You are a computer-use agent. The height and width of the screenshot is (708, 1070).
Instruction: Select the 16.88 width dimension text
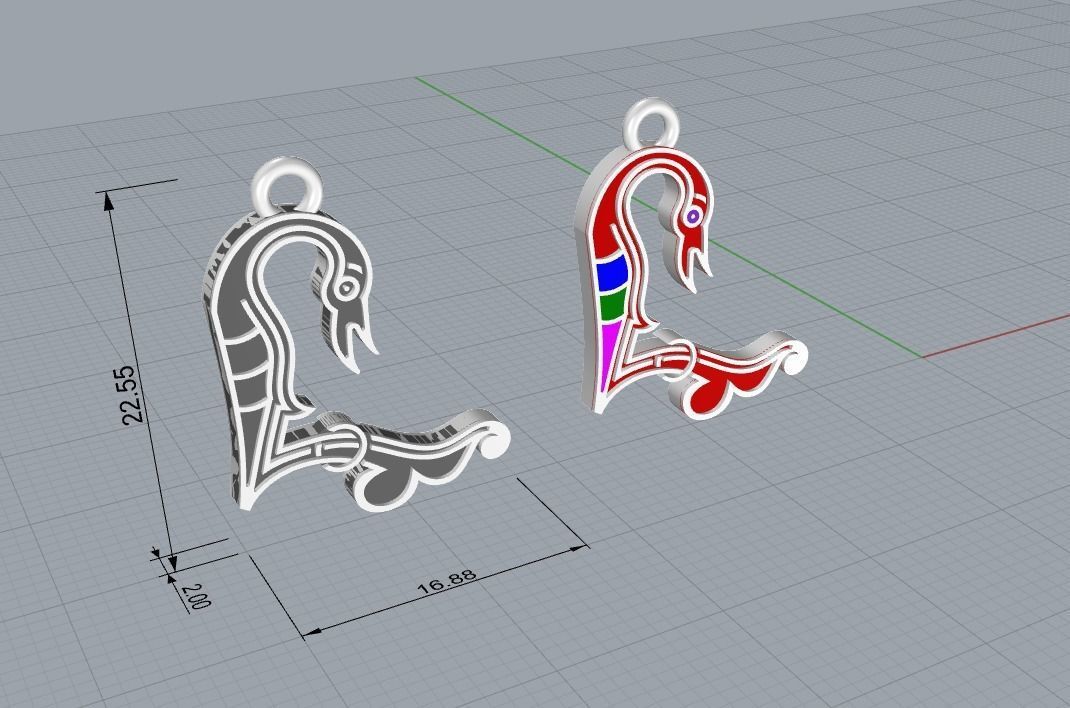click(x=447, y=581)
